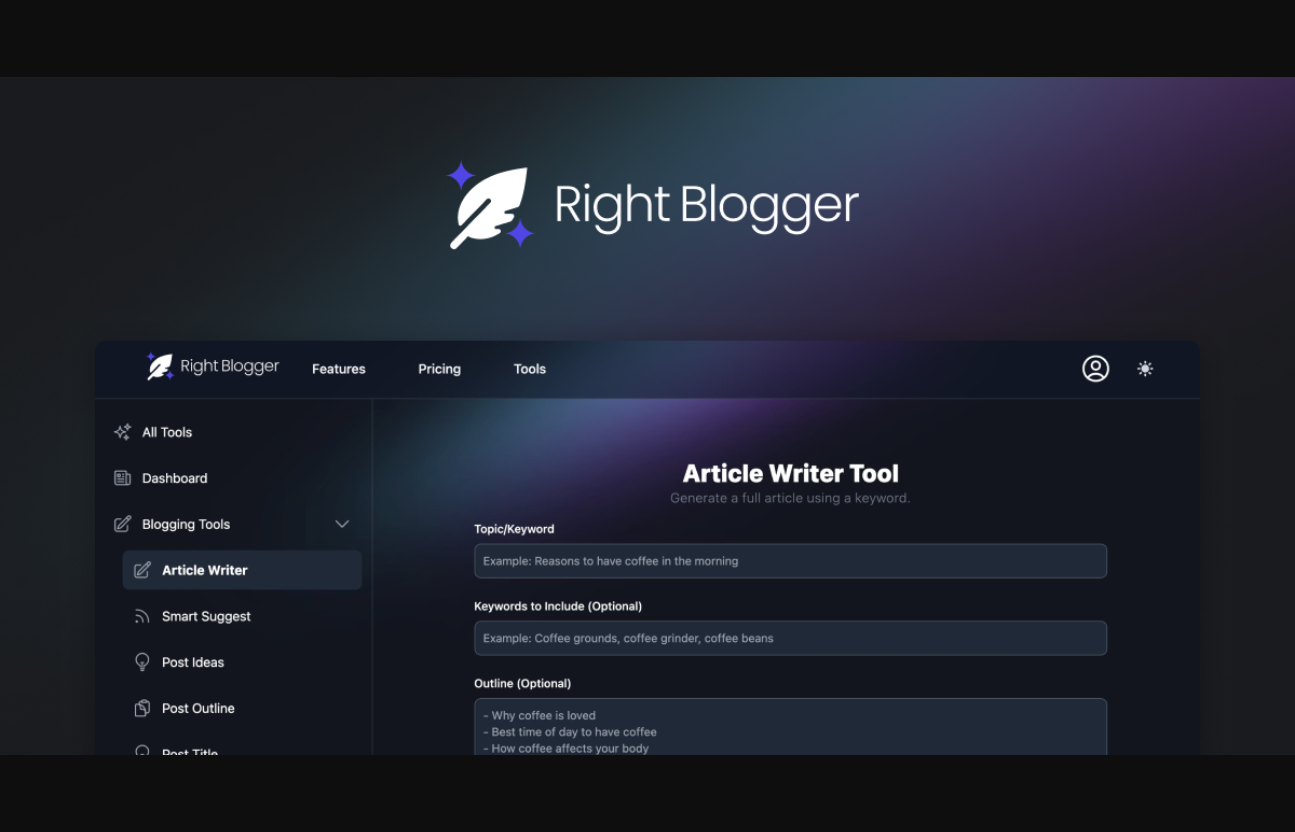Image resolution: width=1295 pixels, height=832 pixels.
Task: Click the Topic/Keyword input field
Action: (790, 561)
